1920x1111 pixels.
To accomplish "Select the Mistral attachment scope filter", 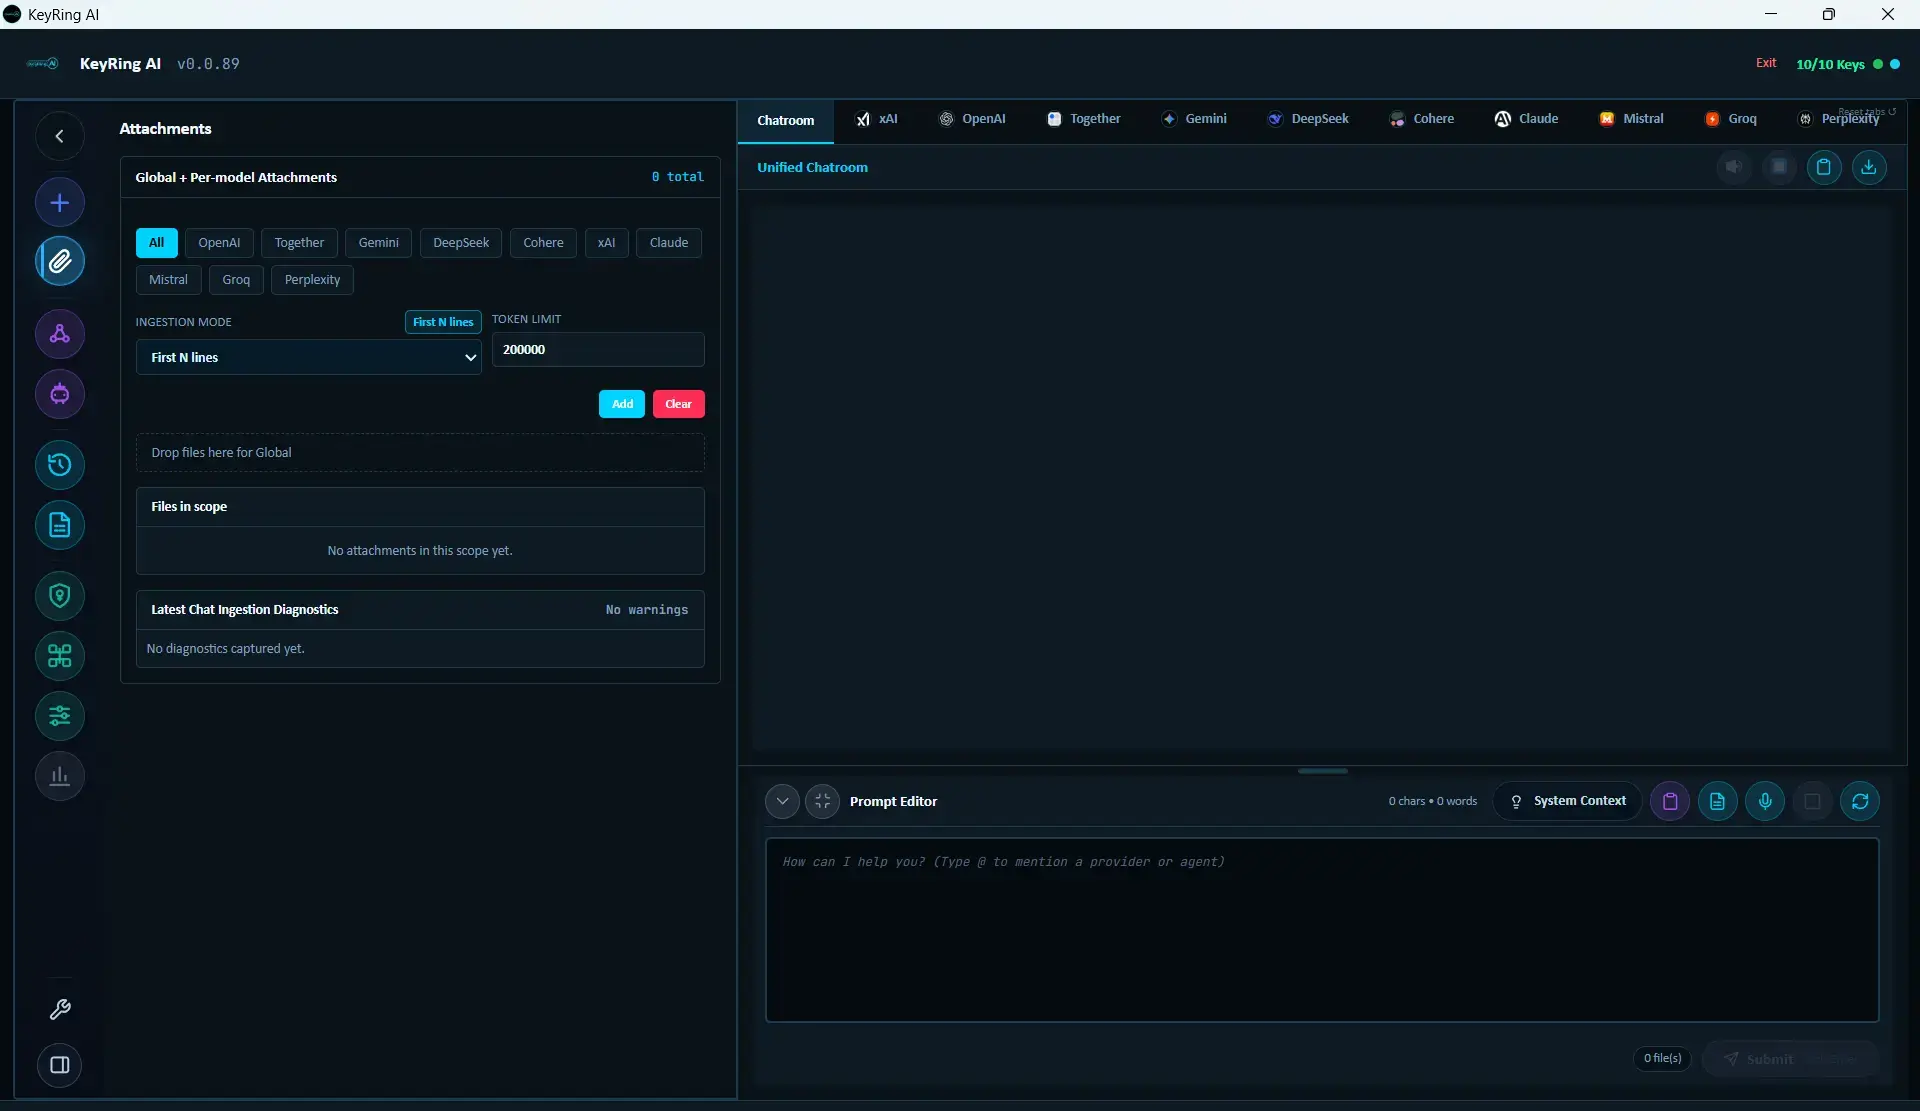I will click(169, 280).
